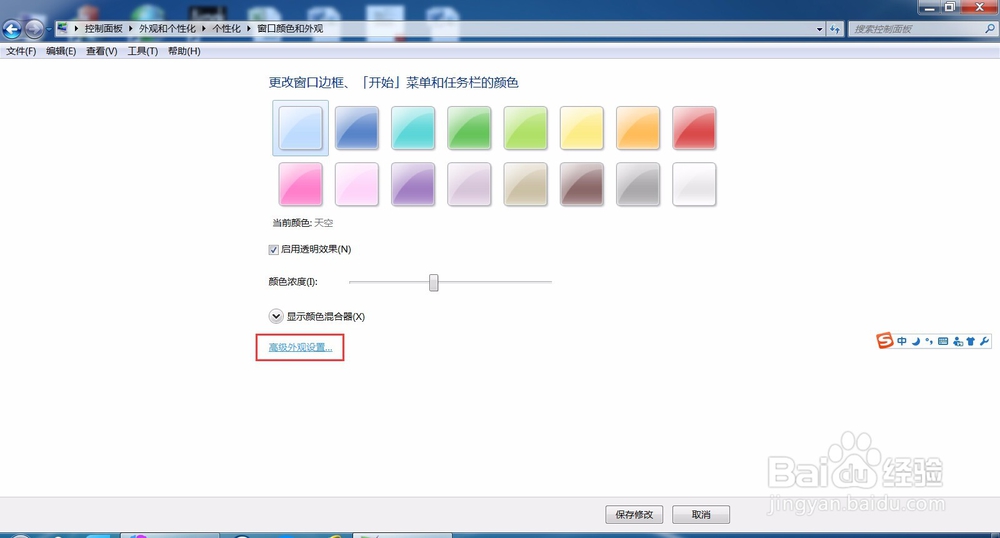
Task: Open the 工具(T) menu
Action: coord(143,51)
